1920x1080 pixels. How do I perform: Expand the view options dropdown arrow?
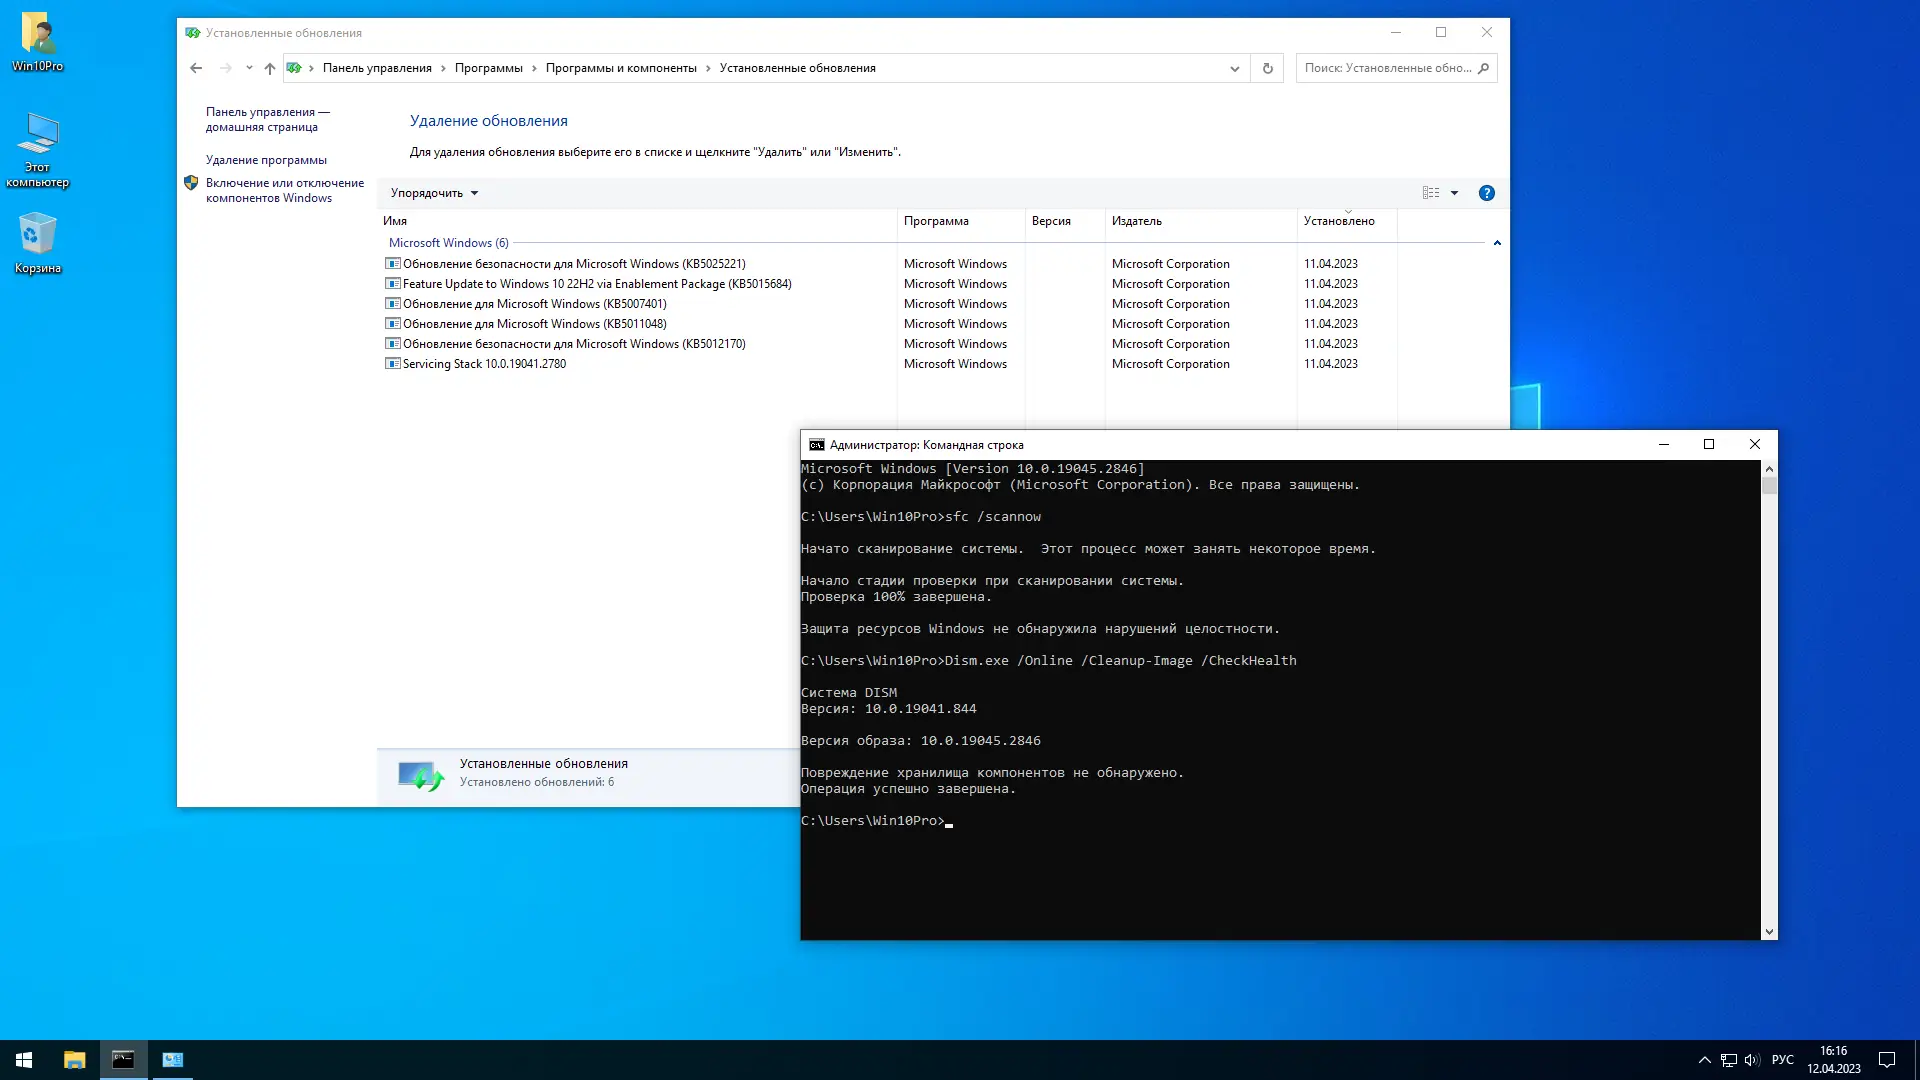pos(1454,193)
